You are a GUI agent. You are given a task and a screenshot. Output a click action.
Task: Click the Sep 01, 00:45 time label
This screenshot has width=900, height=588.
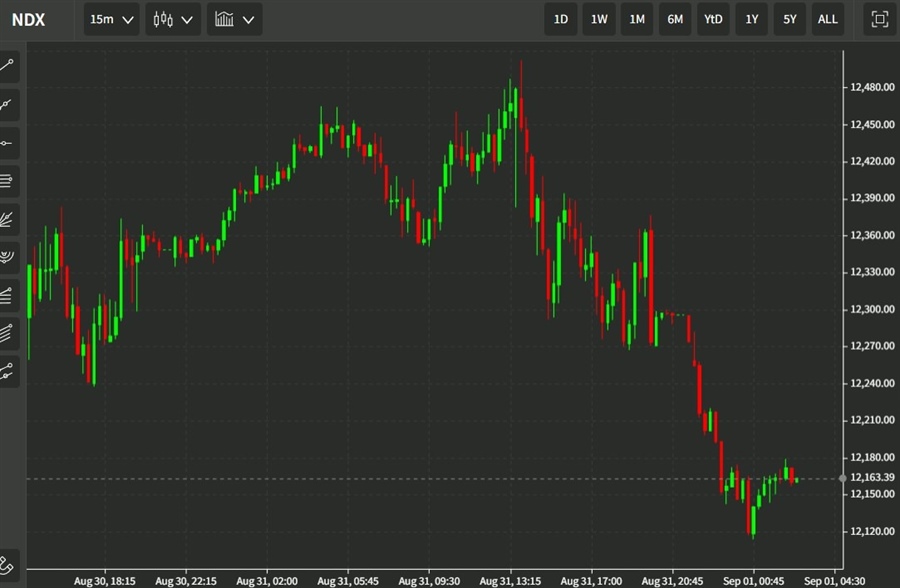pos(753,581)
